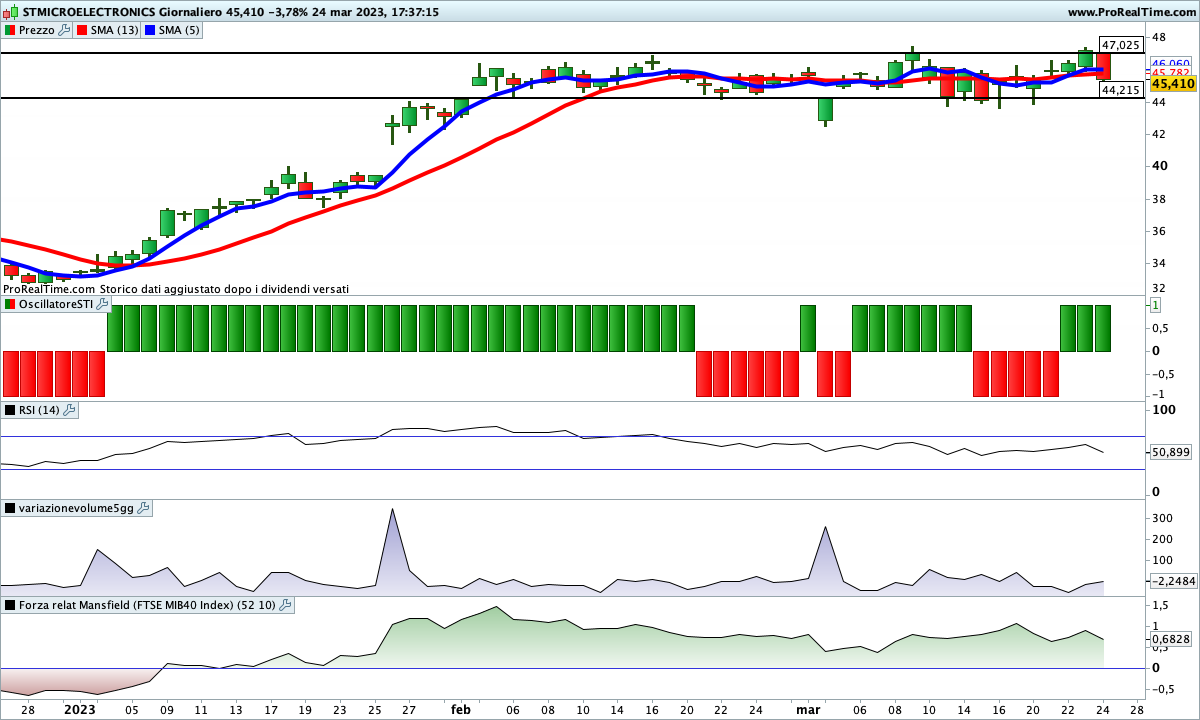The width and height of the screenshot is (1200, 720).
Task: Open Forza relat Mansfield settings wrench icon
Action: click(285, 605)
